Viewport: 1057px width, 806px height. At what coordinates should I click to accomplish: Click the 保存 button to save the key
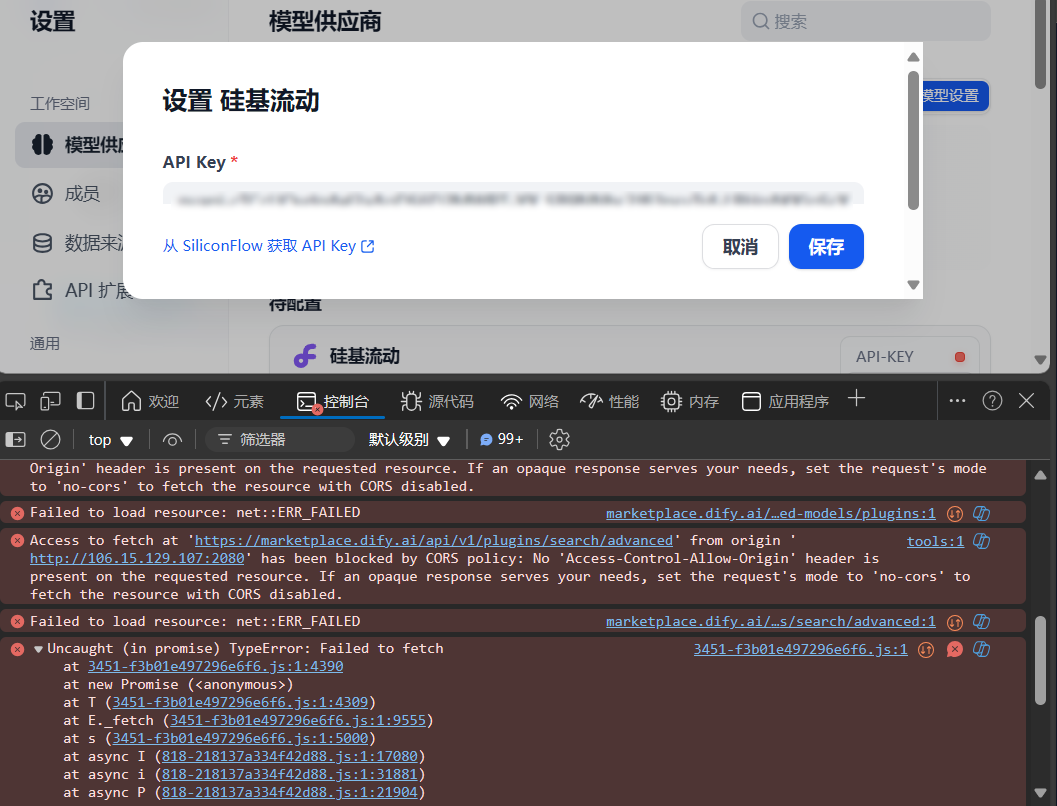[826, 247]
